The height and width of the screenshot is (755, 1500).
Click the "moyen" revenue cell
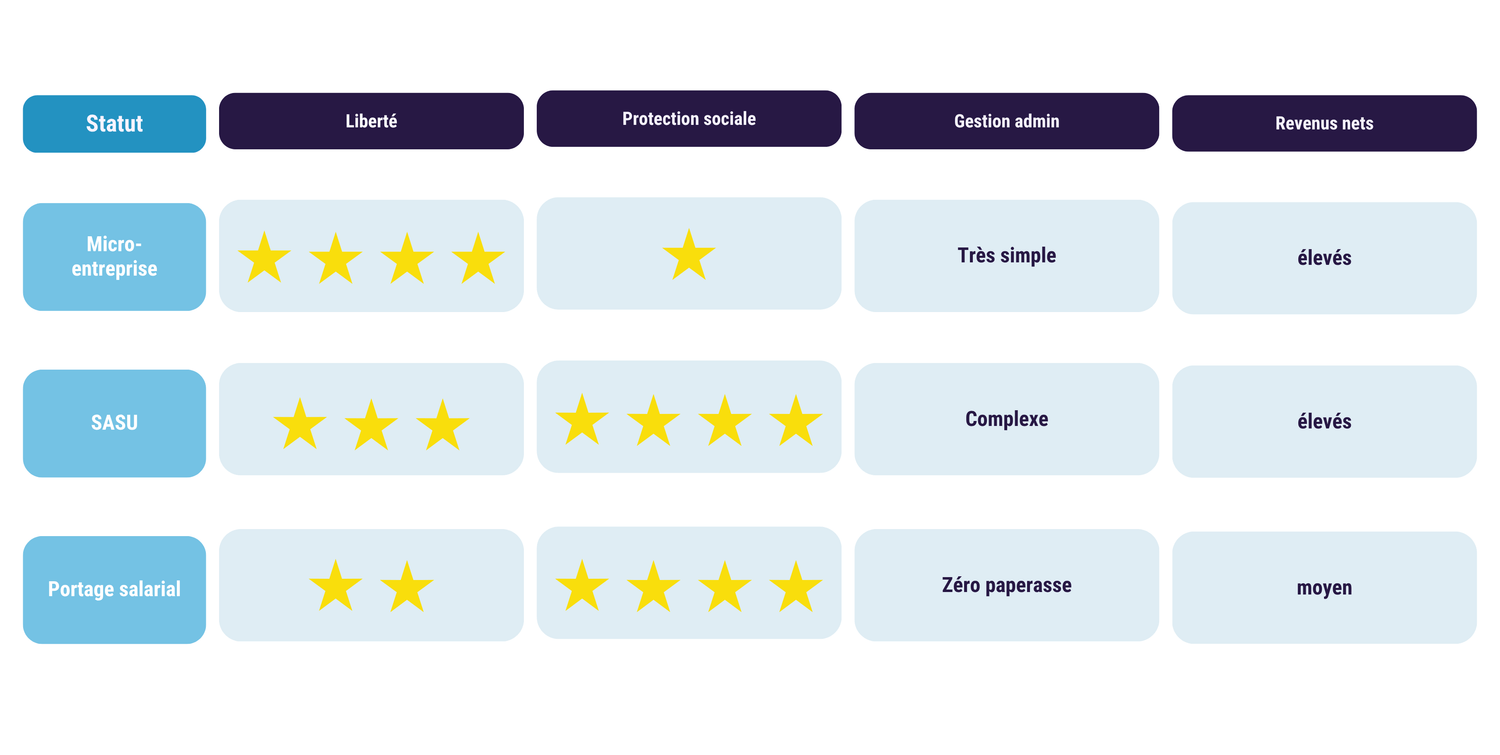click(1324, 588)
